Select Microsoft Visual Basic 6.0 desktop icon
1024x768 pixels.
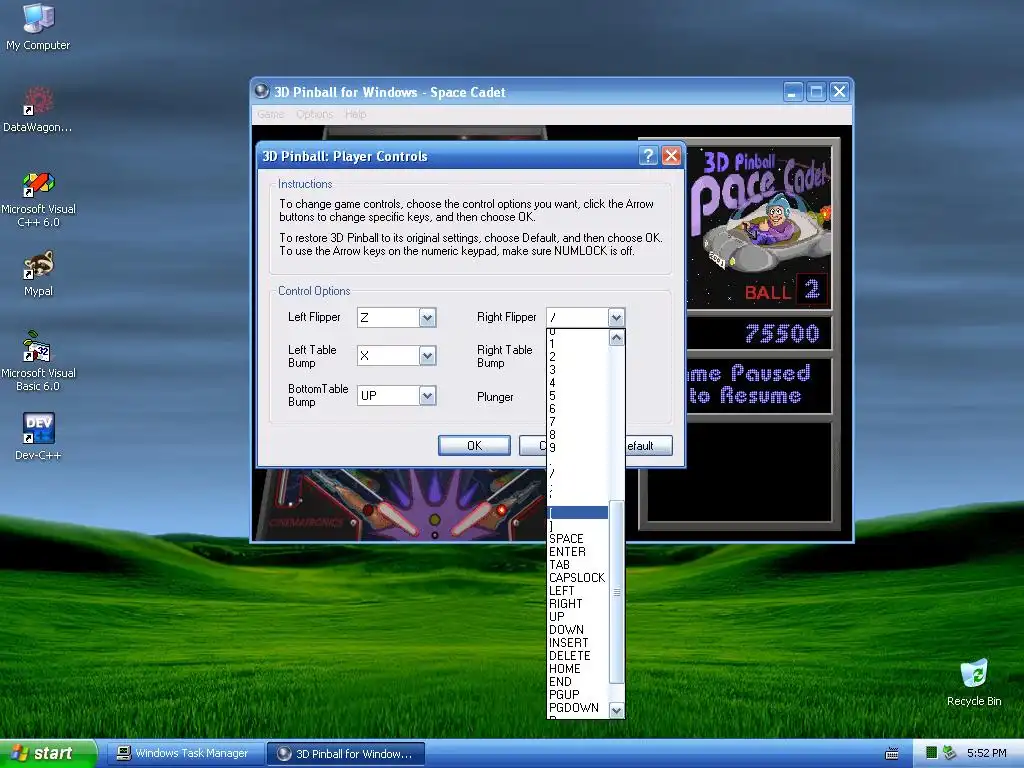[38, 361]
